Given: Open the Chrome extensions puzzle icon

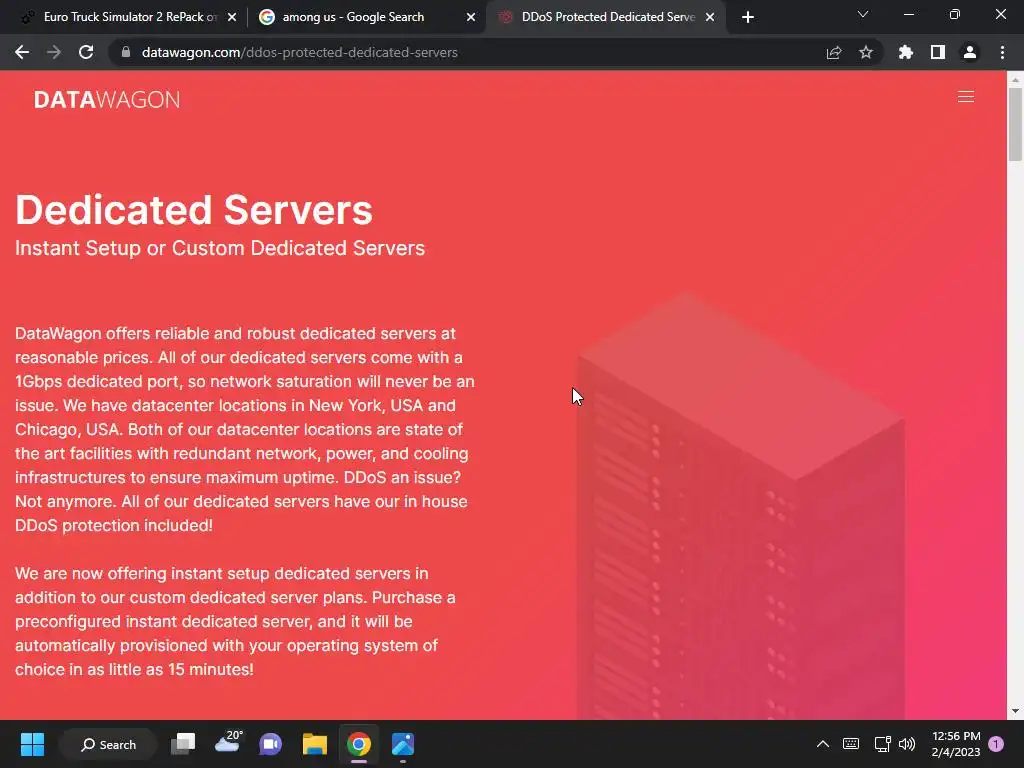Looking at the screenshot, I should pos(905,52).
